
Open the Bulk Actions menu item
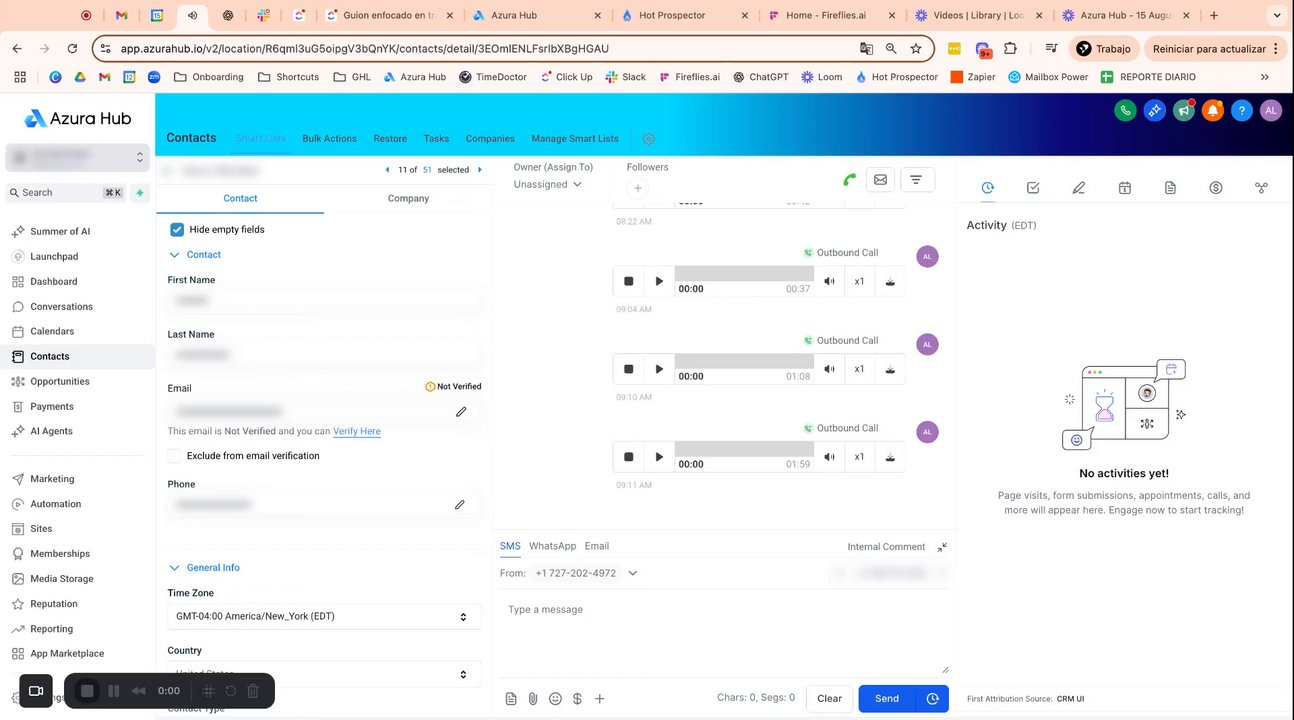coord(329,139)
